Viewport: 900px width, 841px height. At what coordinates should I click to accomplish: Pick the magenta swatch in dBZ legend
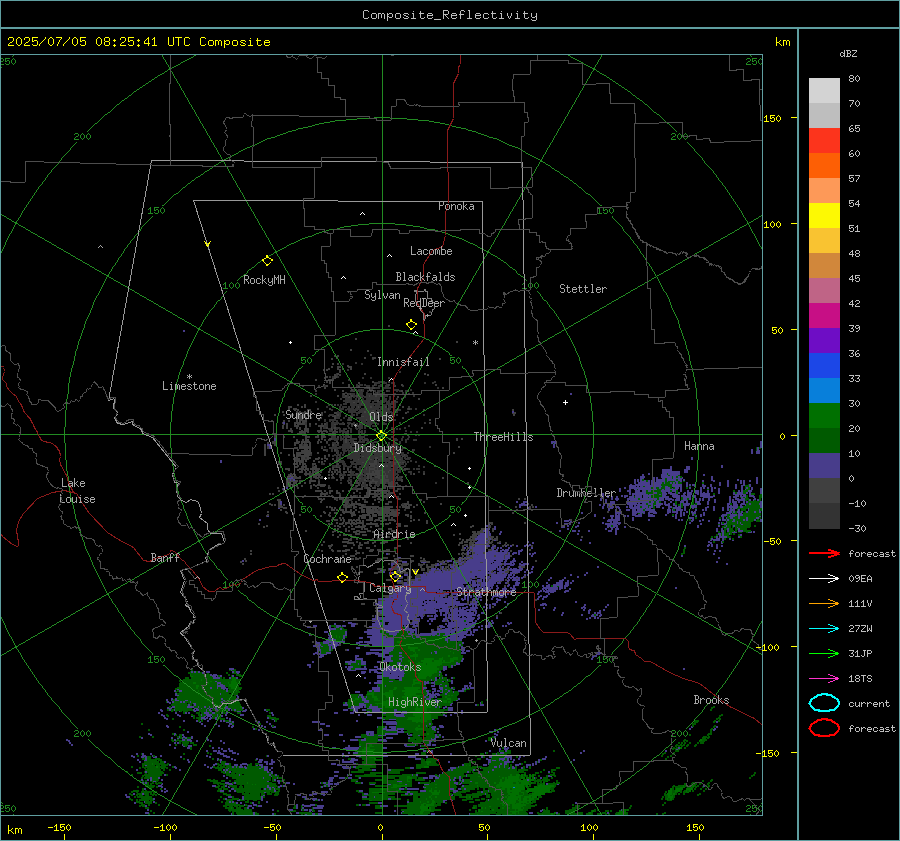tap(824, 316)
